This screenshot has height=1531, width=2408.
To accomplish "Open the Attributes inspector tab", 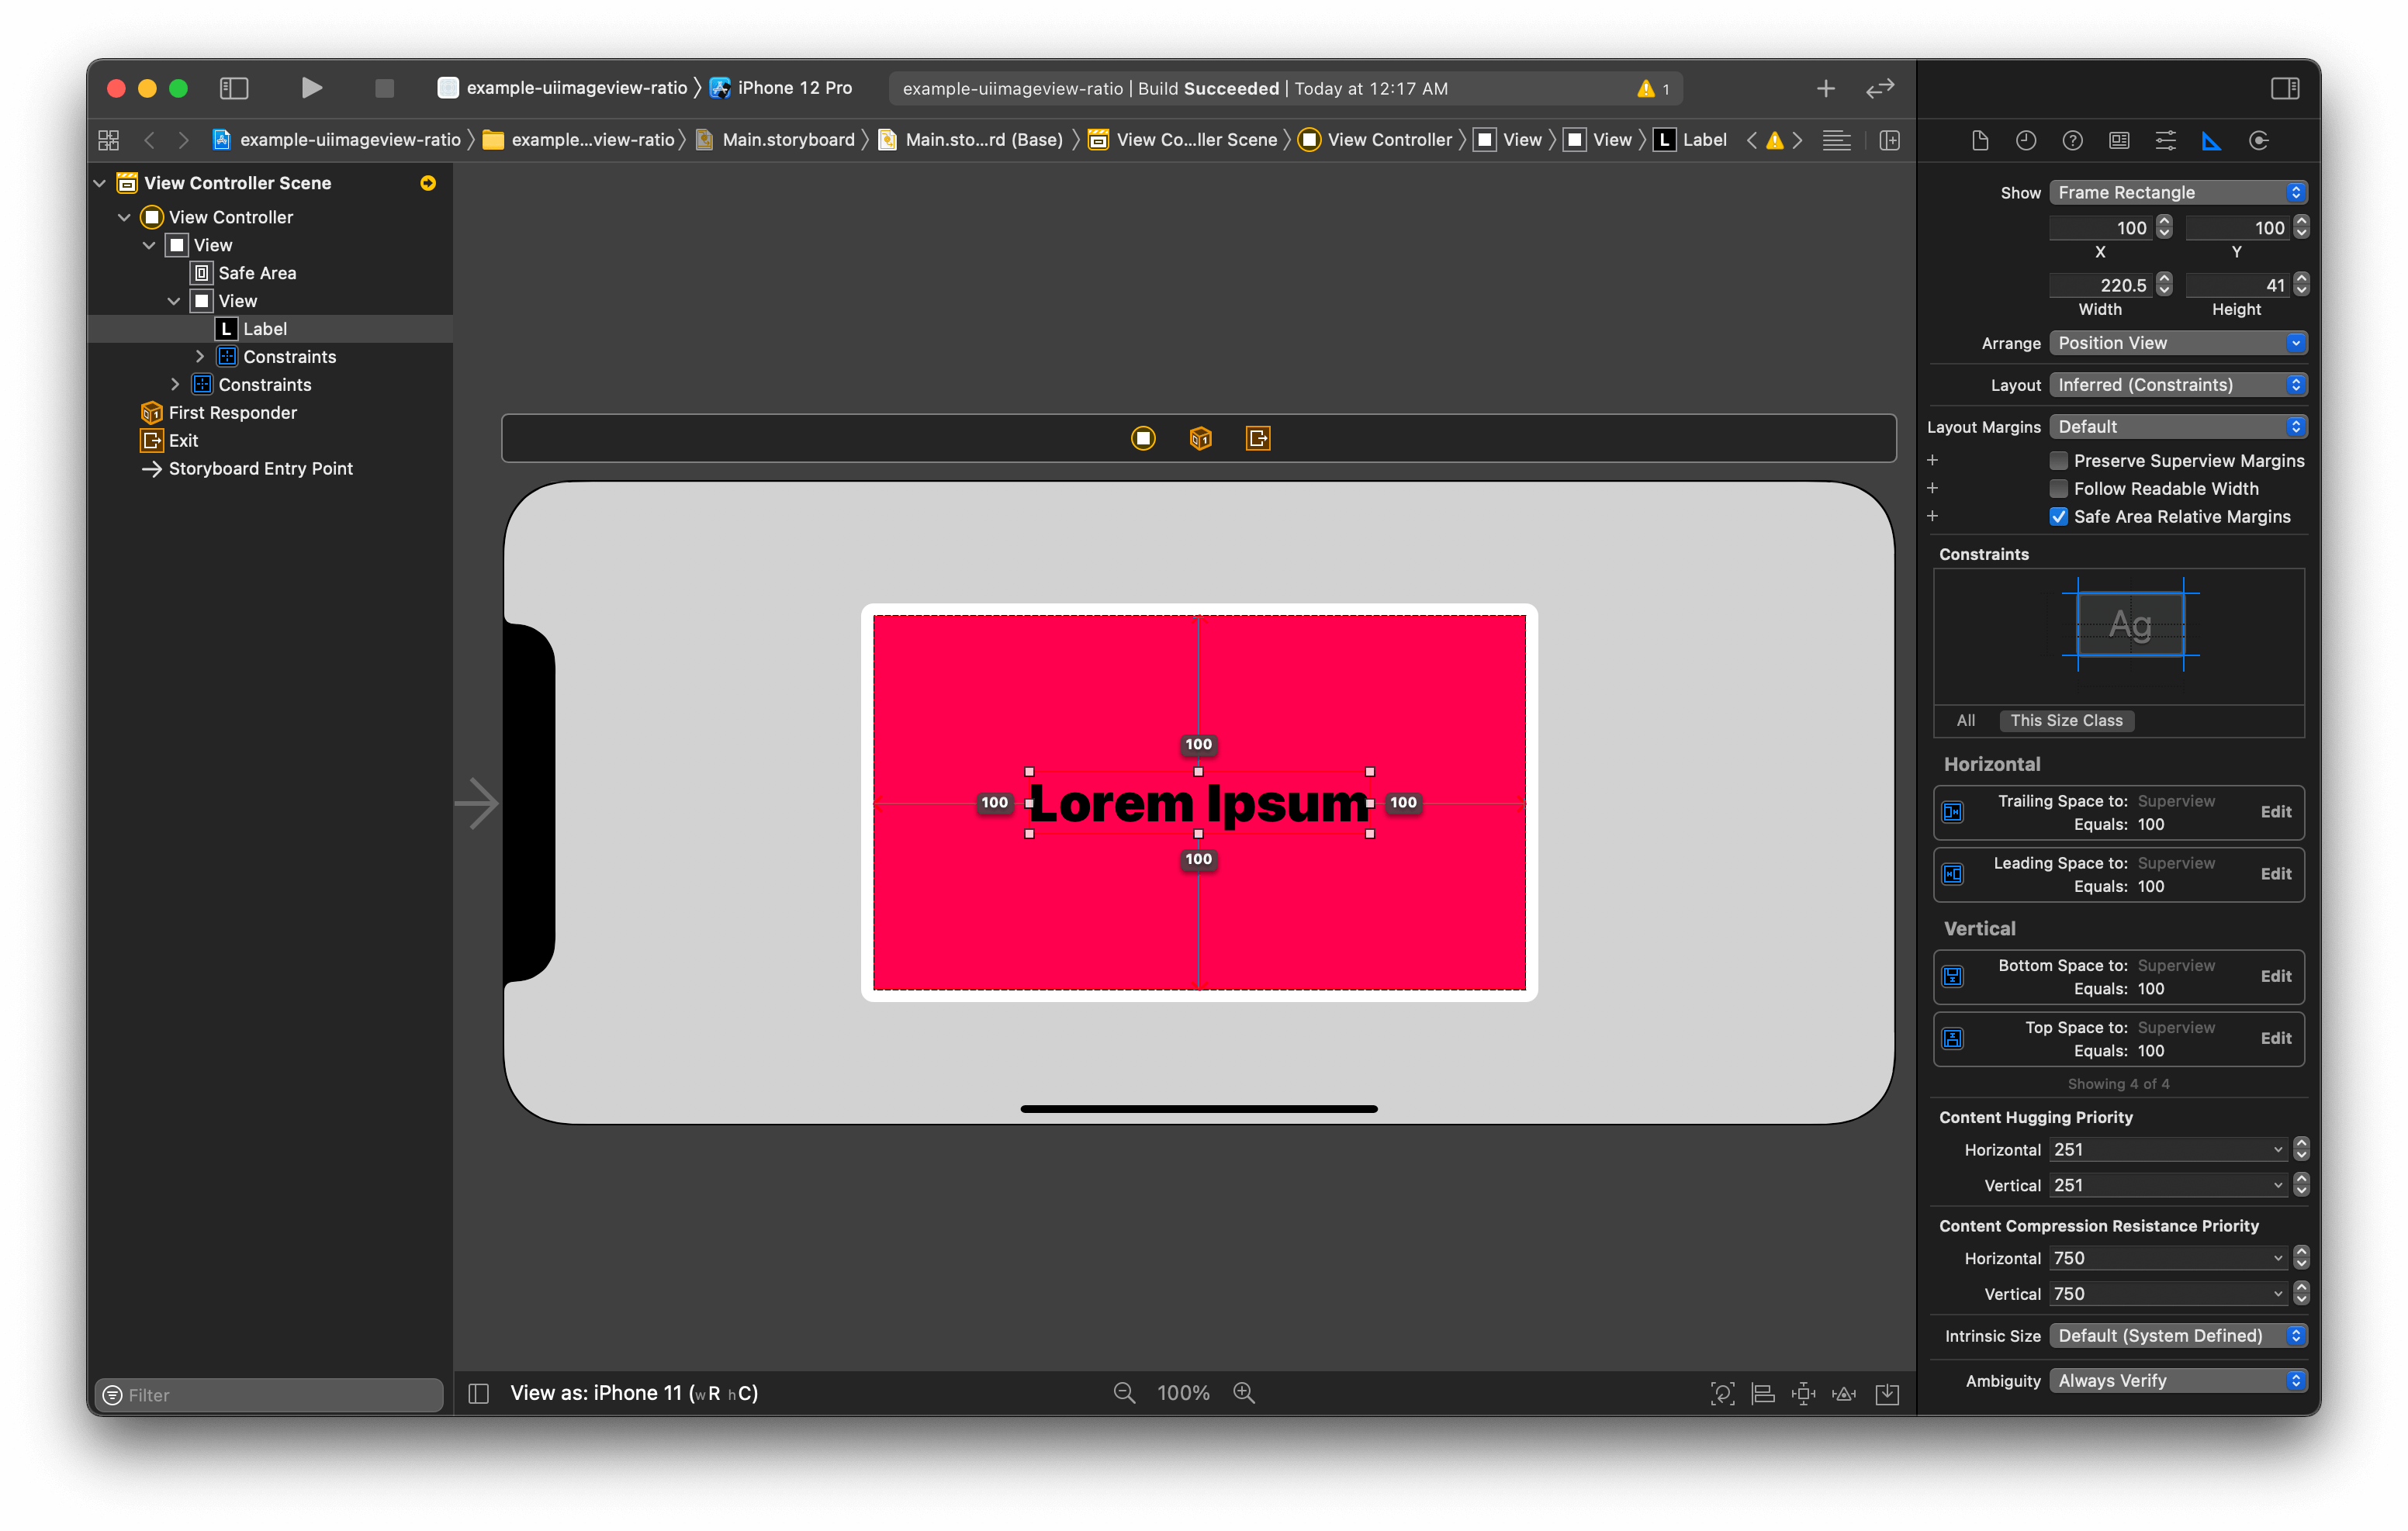I will click(x=2165, y=141).
